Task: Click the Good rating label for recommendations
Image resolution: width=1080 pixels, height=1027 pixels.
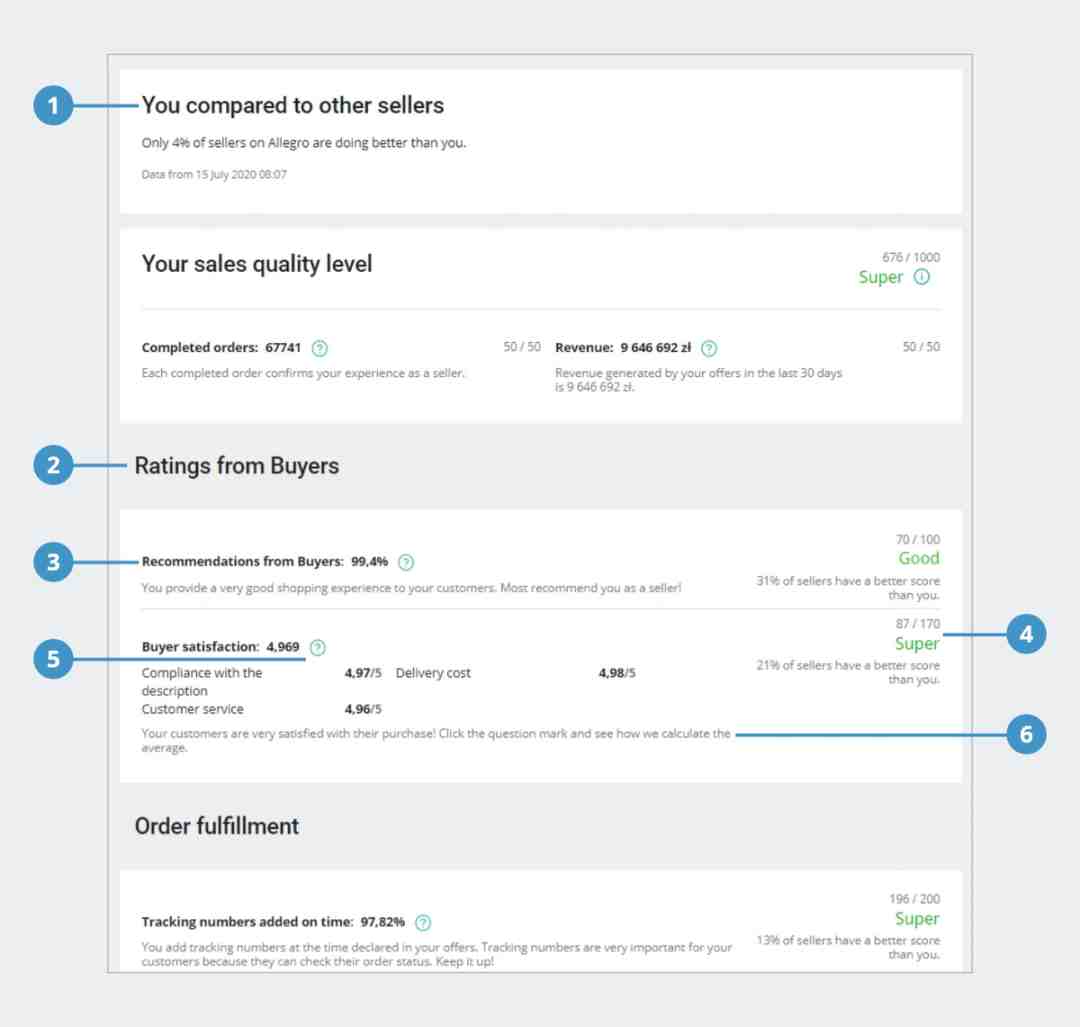Action: pos(919,558)
